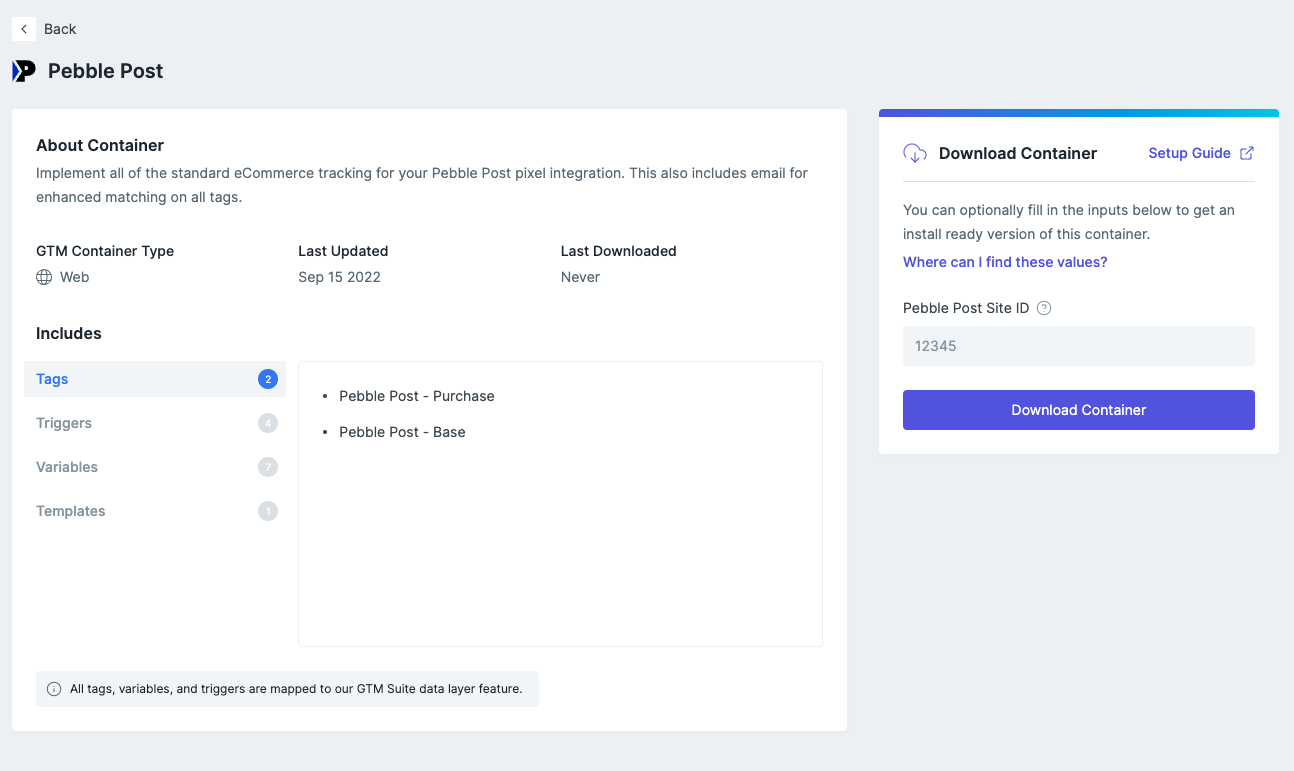
Task: Click the download cloud icon
Action: tap(915, 153)
